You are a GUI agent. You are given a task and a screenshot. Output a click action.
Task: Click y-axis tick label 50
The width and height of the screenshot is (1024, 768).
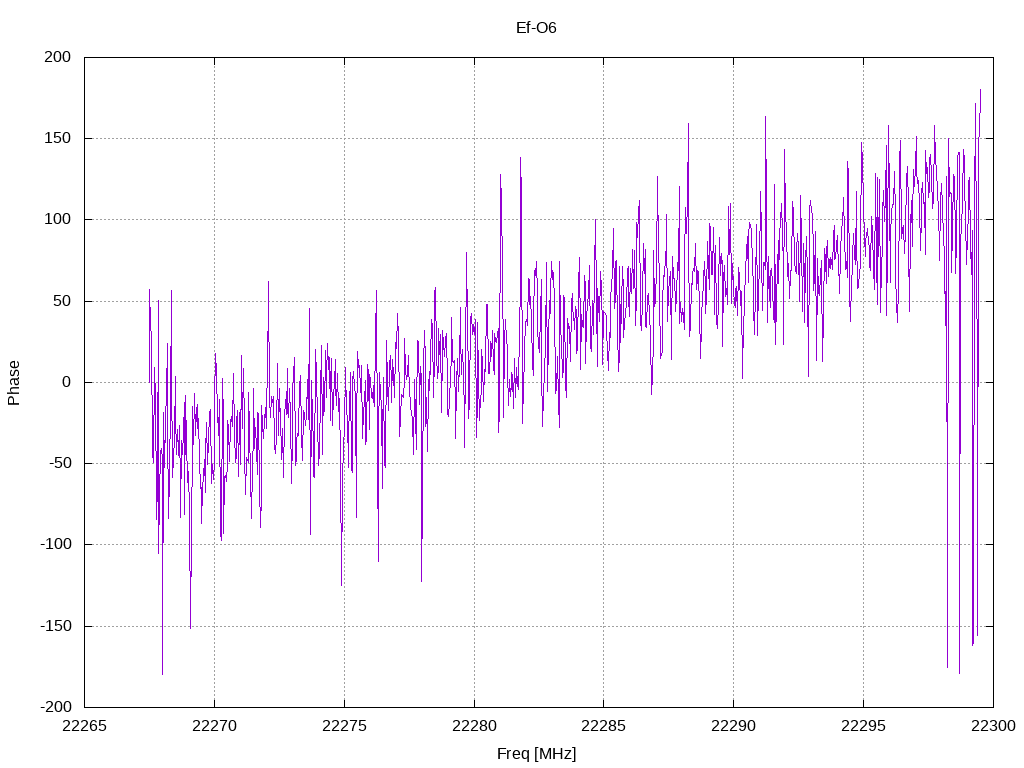click(x=62, y=301)
